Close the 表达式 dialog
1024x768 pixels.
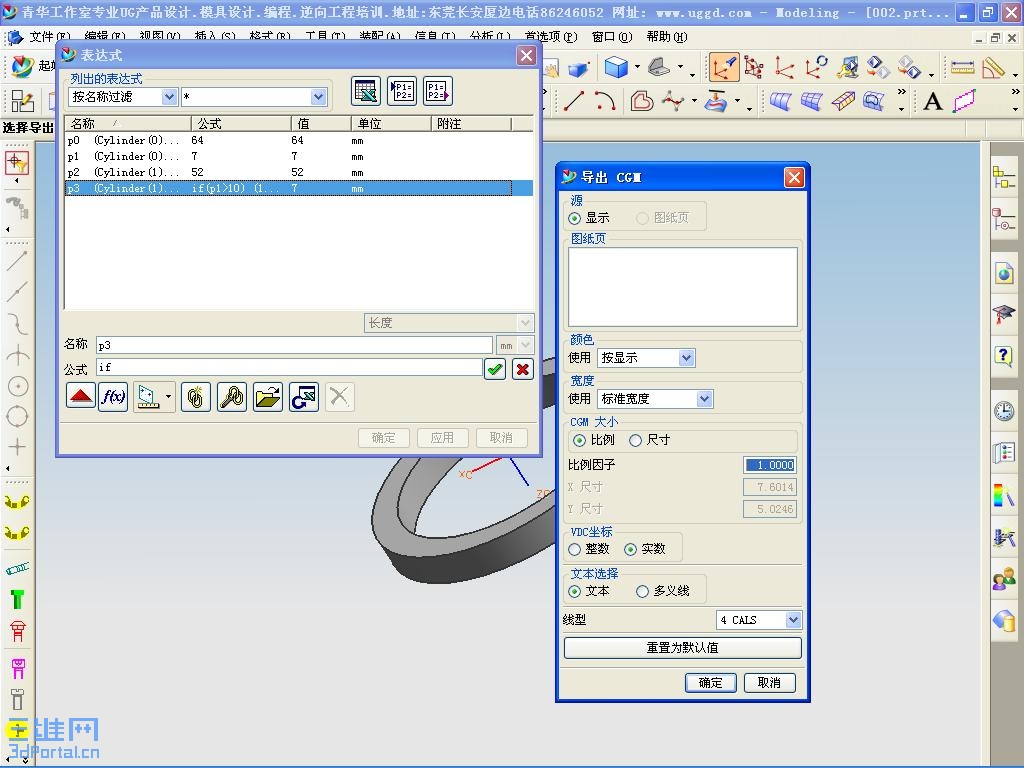click(526, 56)
